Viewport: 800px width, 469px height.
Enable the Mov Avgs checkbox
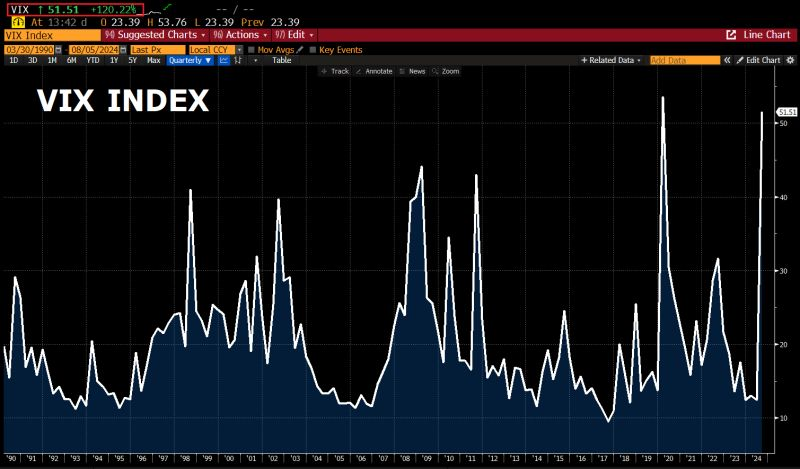pos(251,50)
